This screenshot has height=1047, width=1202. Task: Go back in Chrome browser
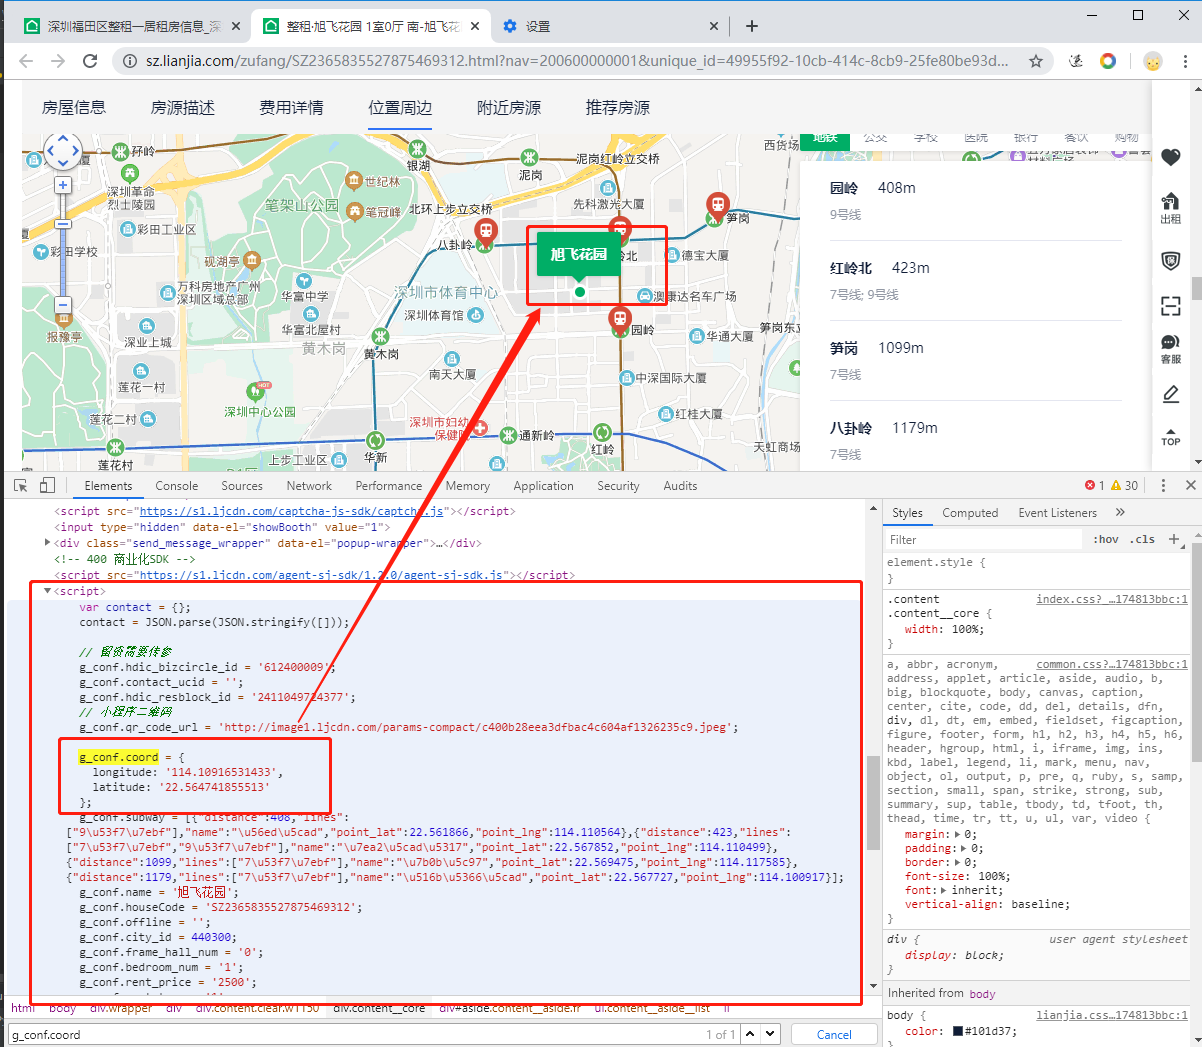coord(26,61)
